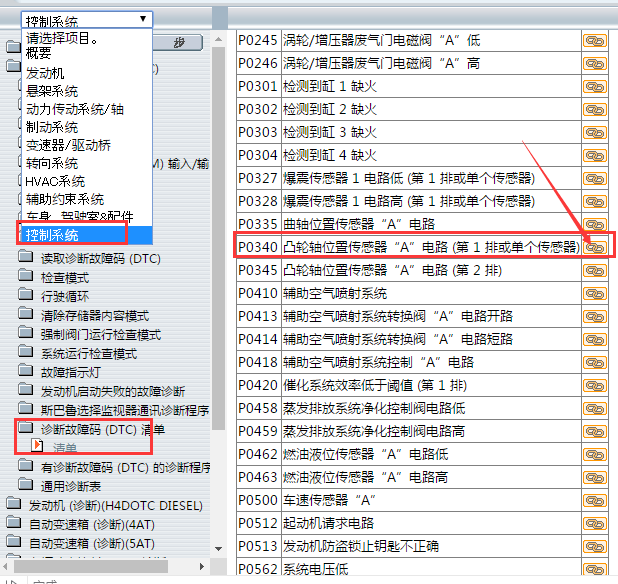The width and height of the screenshot is (618, 584).
Task: Open link icon for P0420 row
Action: pos(595,385)
